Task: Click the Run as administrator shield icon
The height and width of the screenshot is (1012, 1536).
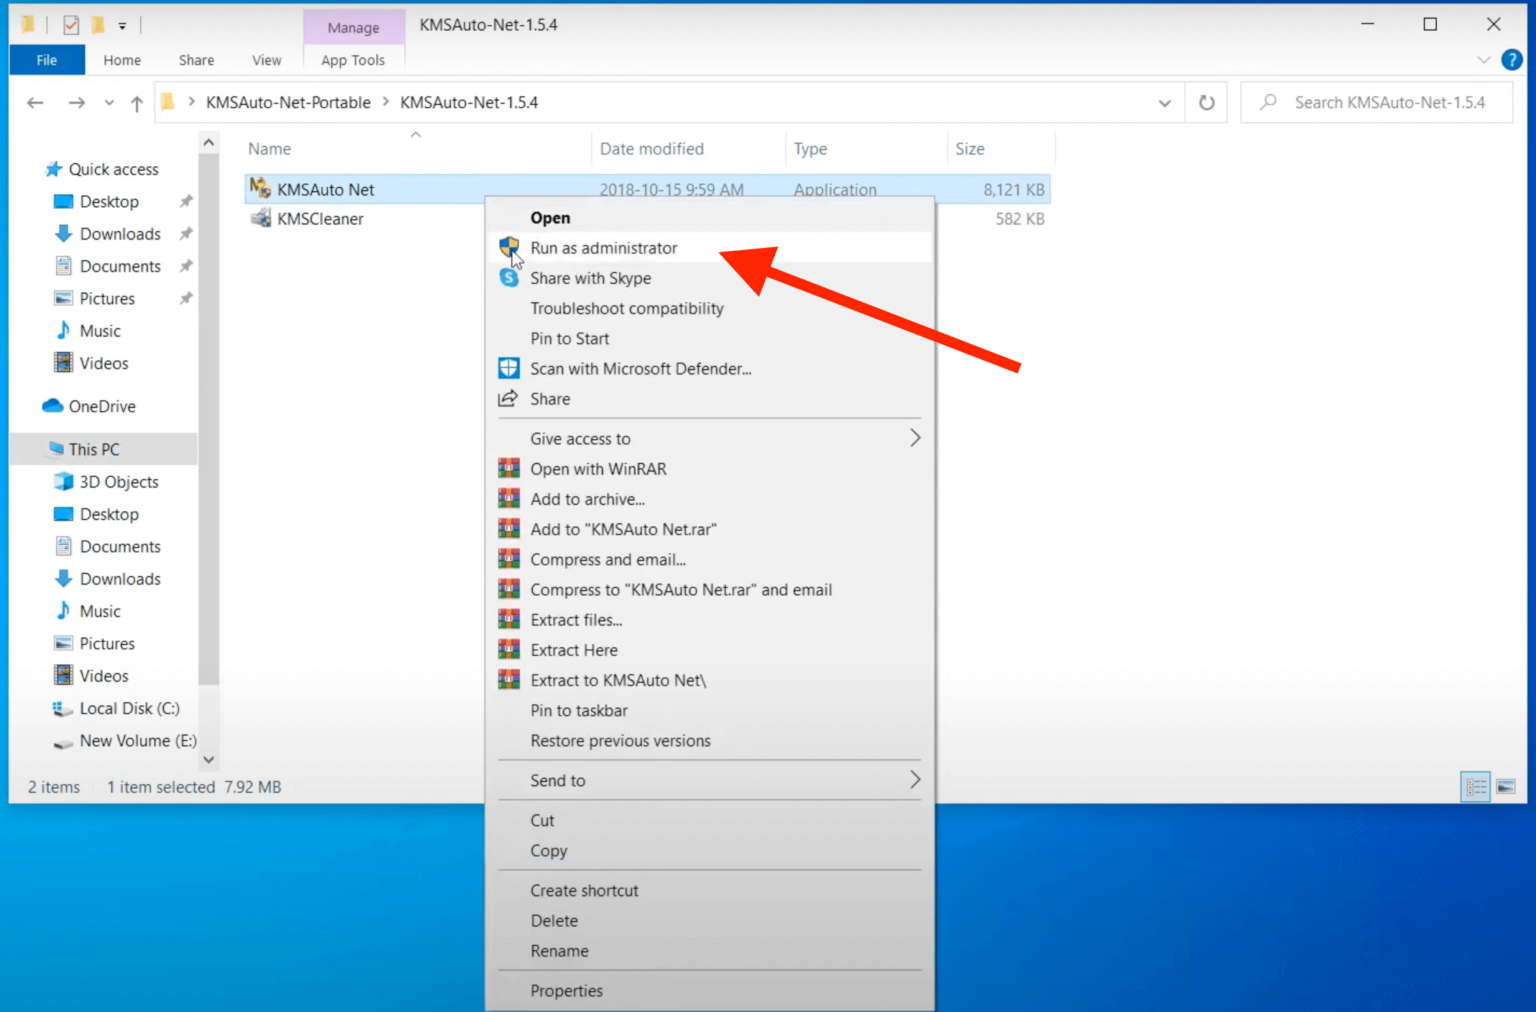Action: (509, 247)
